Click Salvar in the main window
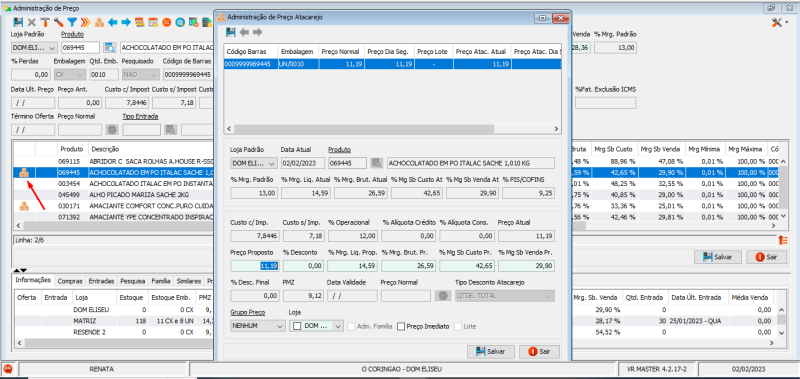The image size is (800, 379). (717, 257)
